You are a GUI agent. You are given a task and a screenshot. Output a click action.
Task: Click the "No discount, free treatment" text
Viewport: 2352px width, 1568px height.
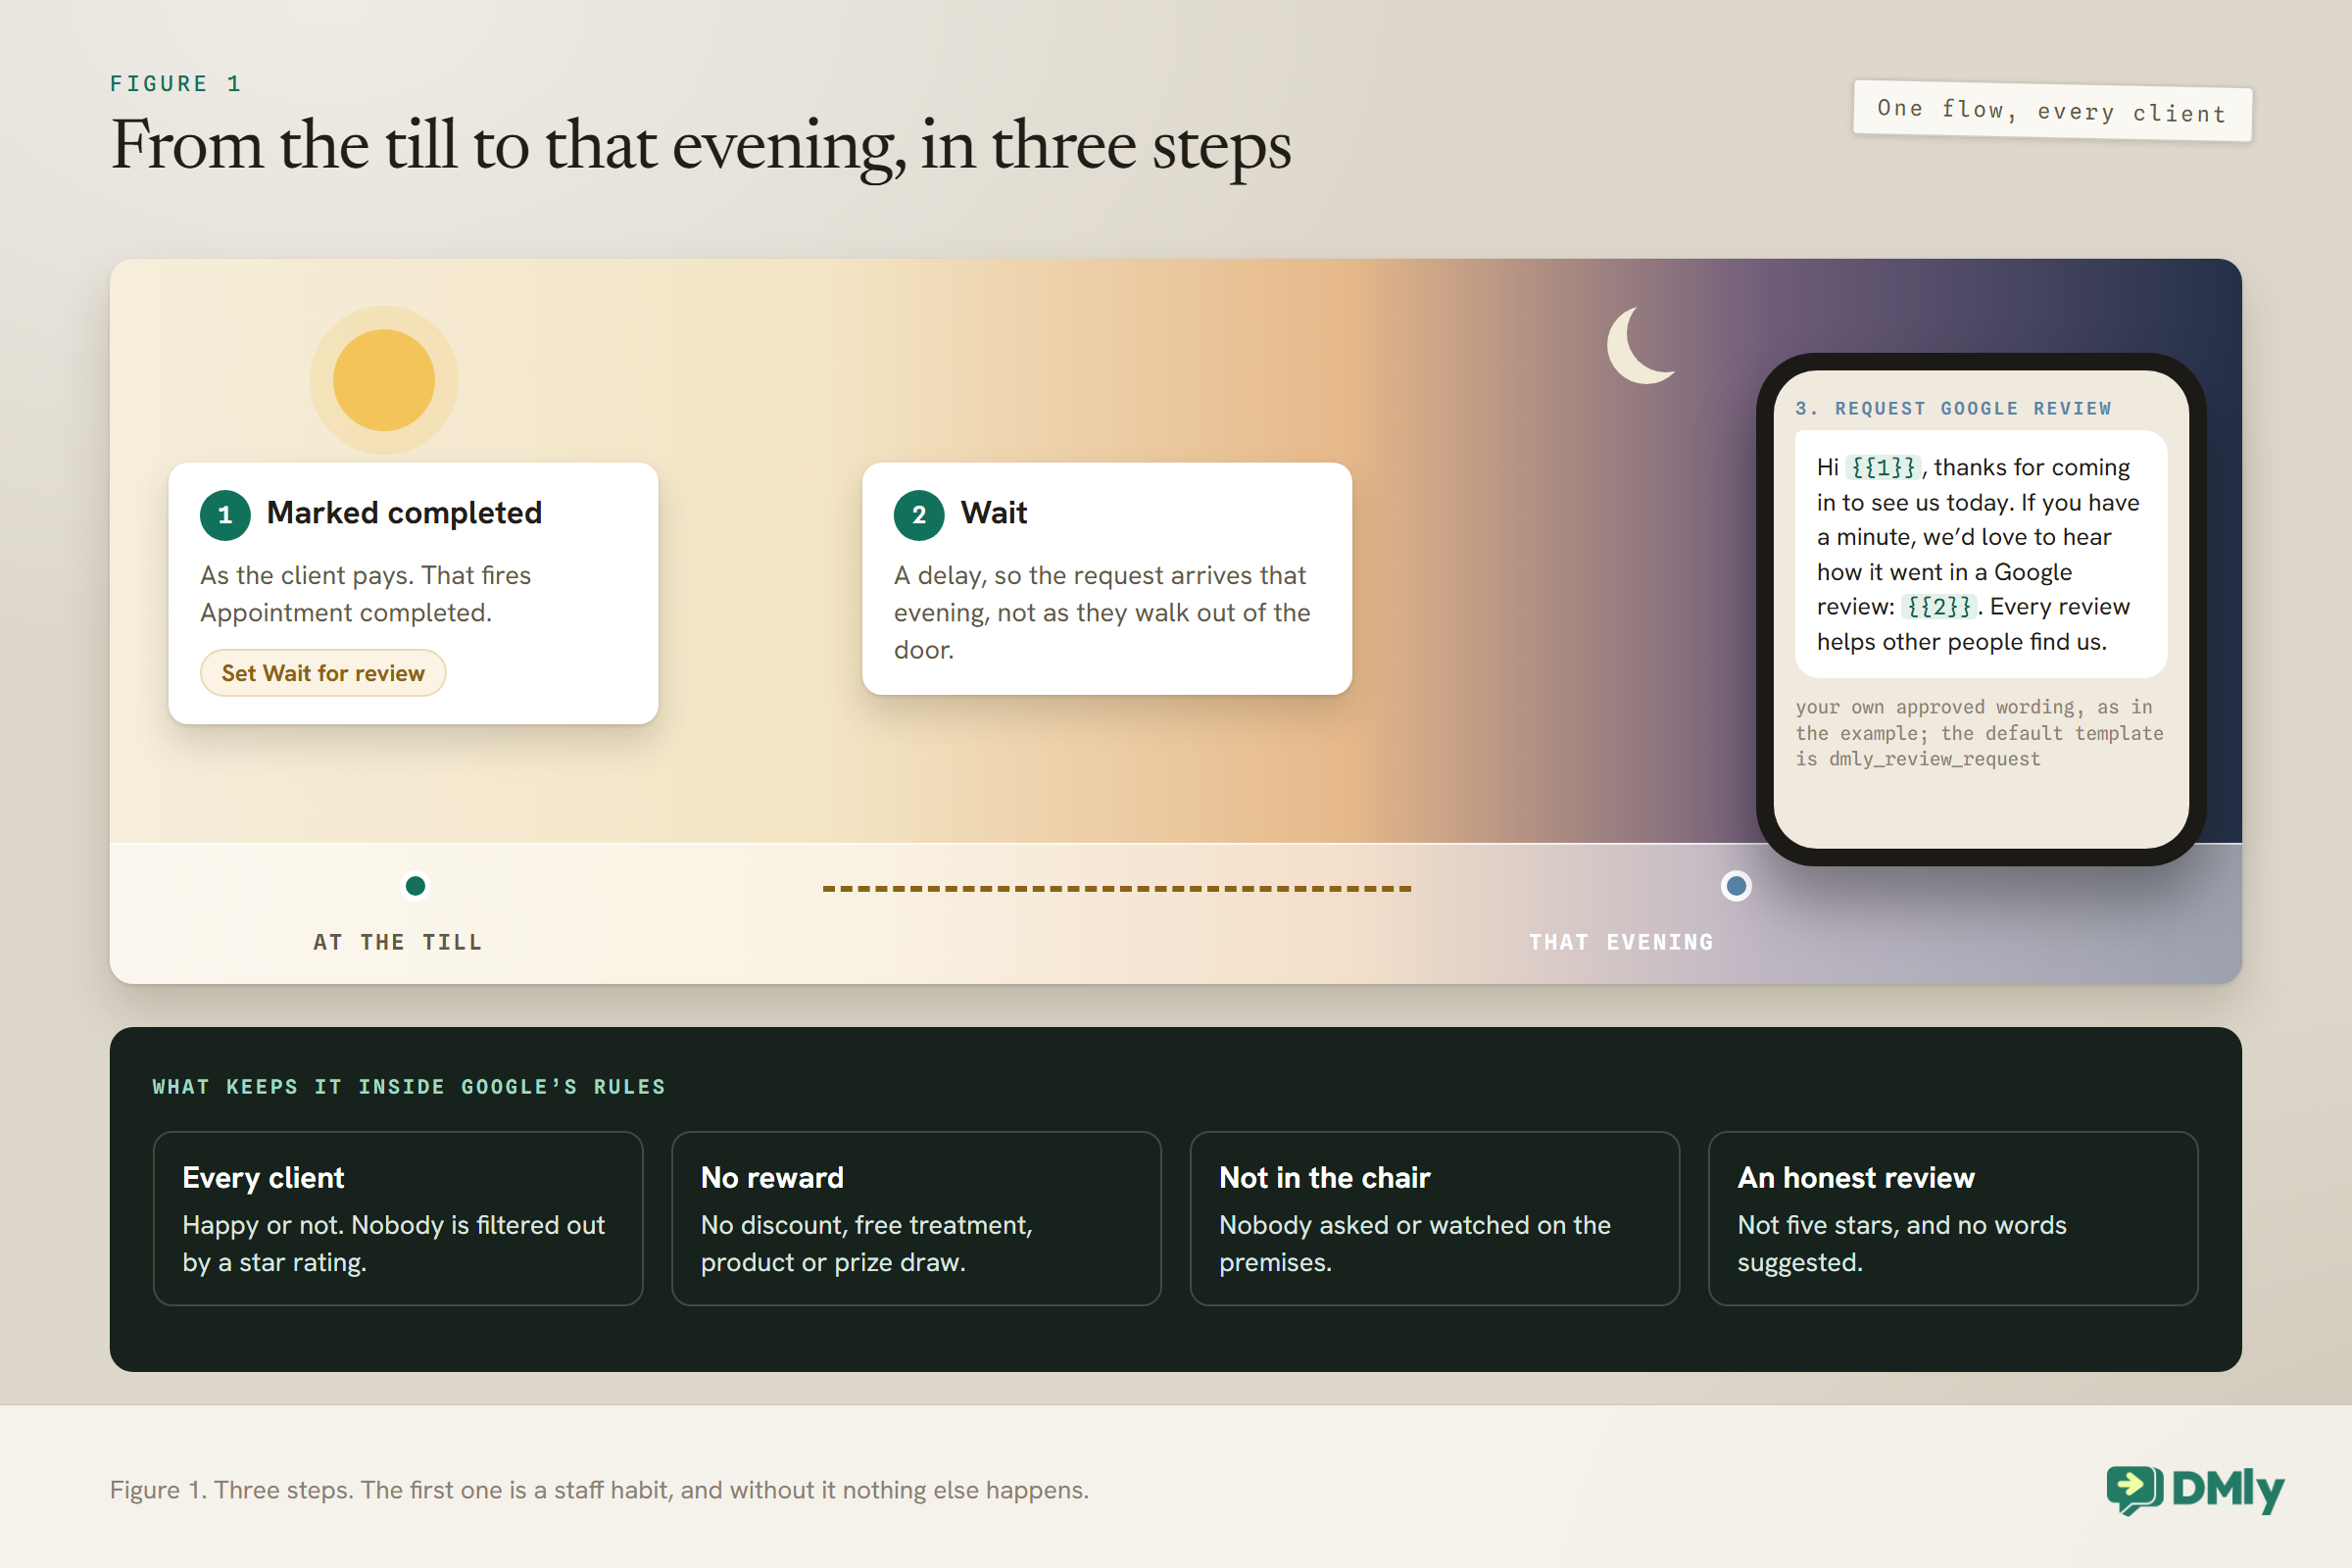point(866,1243)
